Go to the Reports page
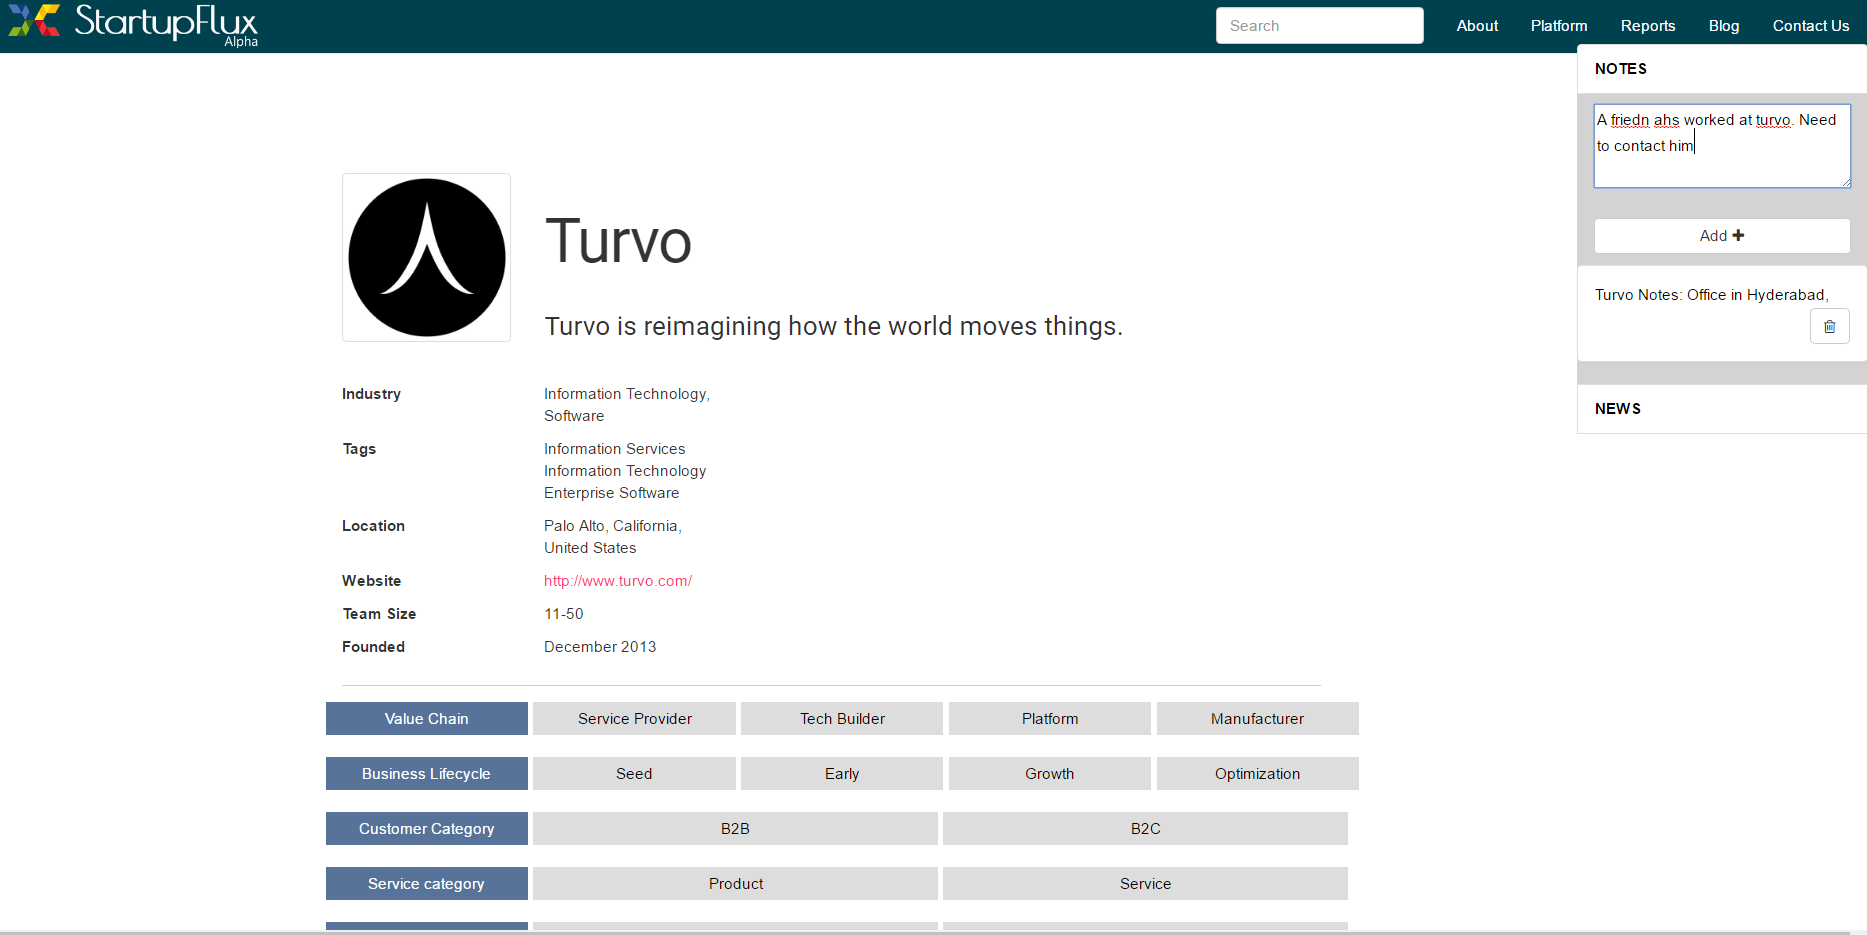The width and height of the screenshot is (1867, 935). [x=1647, y=26]
